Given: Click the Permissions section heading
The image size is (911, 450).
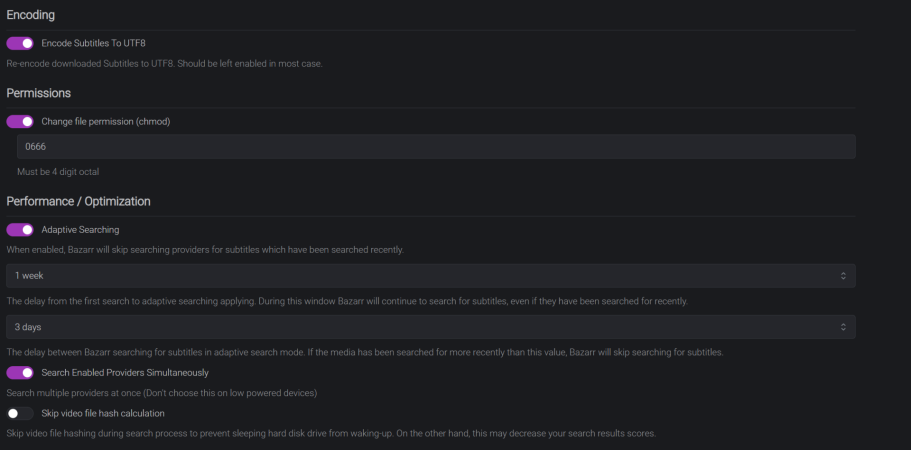Looking at the screenshot, I should (x=38, y=93).
